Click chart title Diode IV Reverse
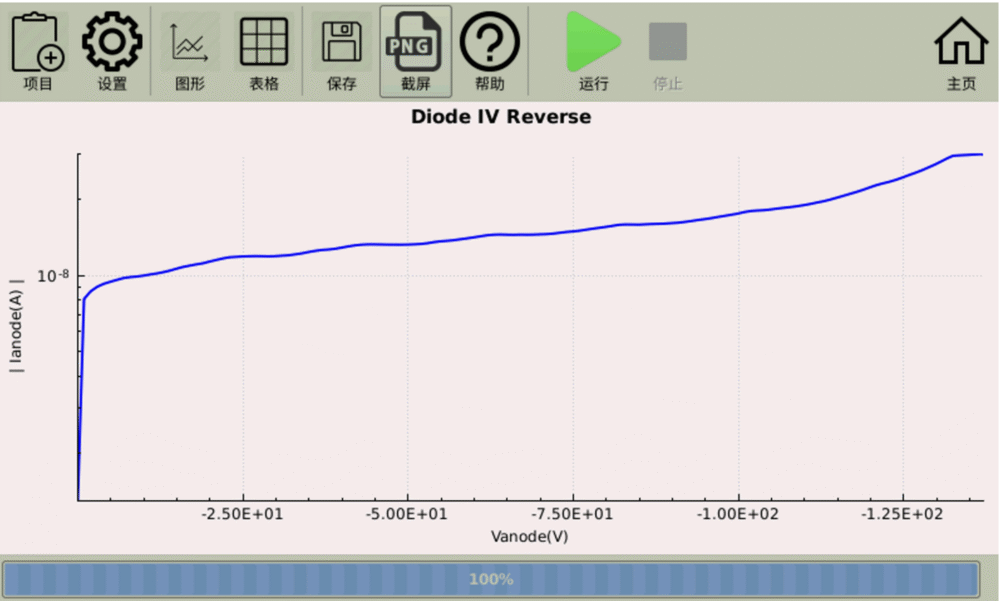 click(501, 117)
